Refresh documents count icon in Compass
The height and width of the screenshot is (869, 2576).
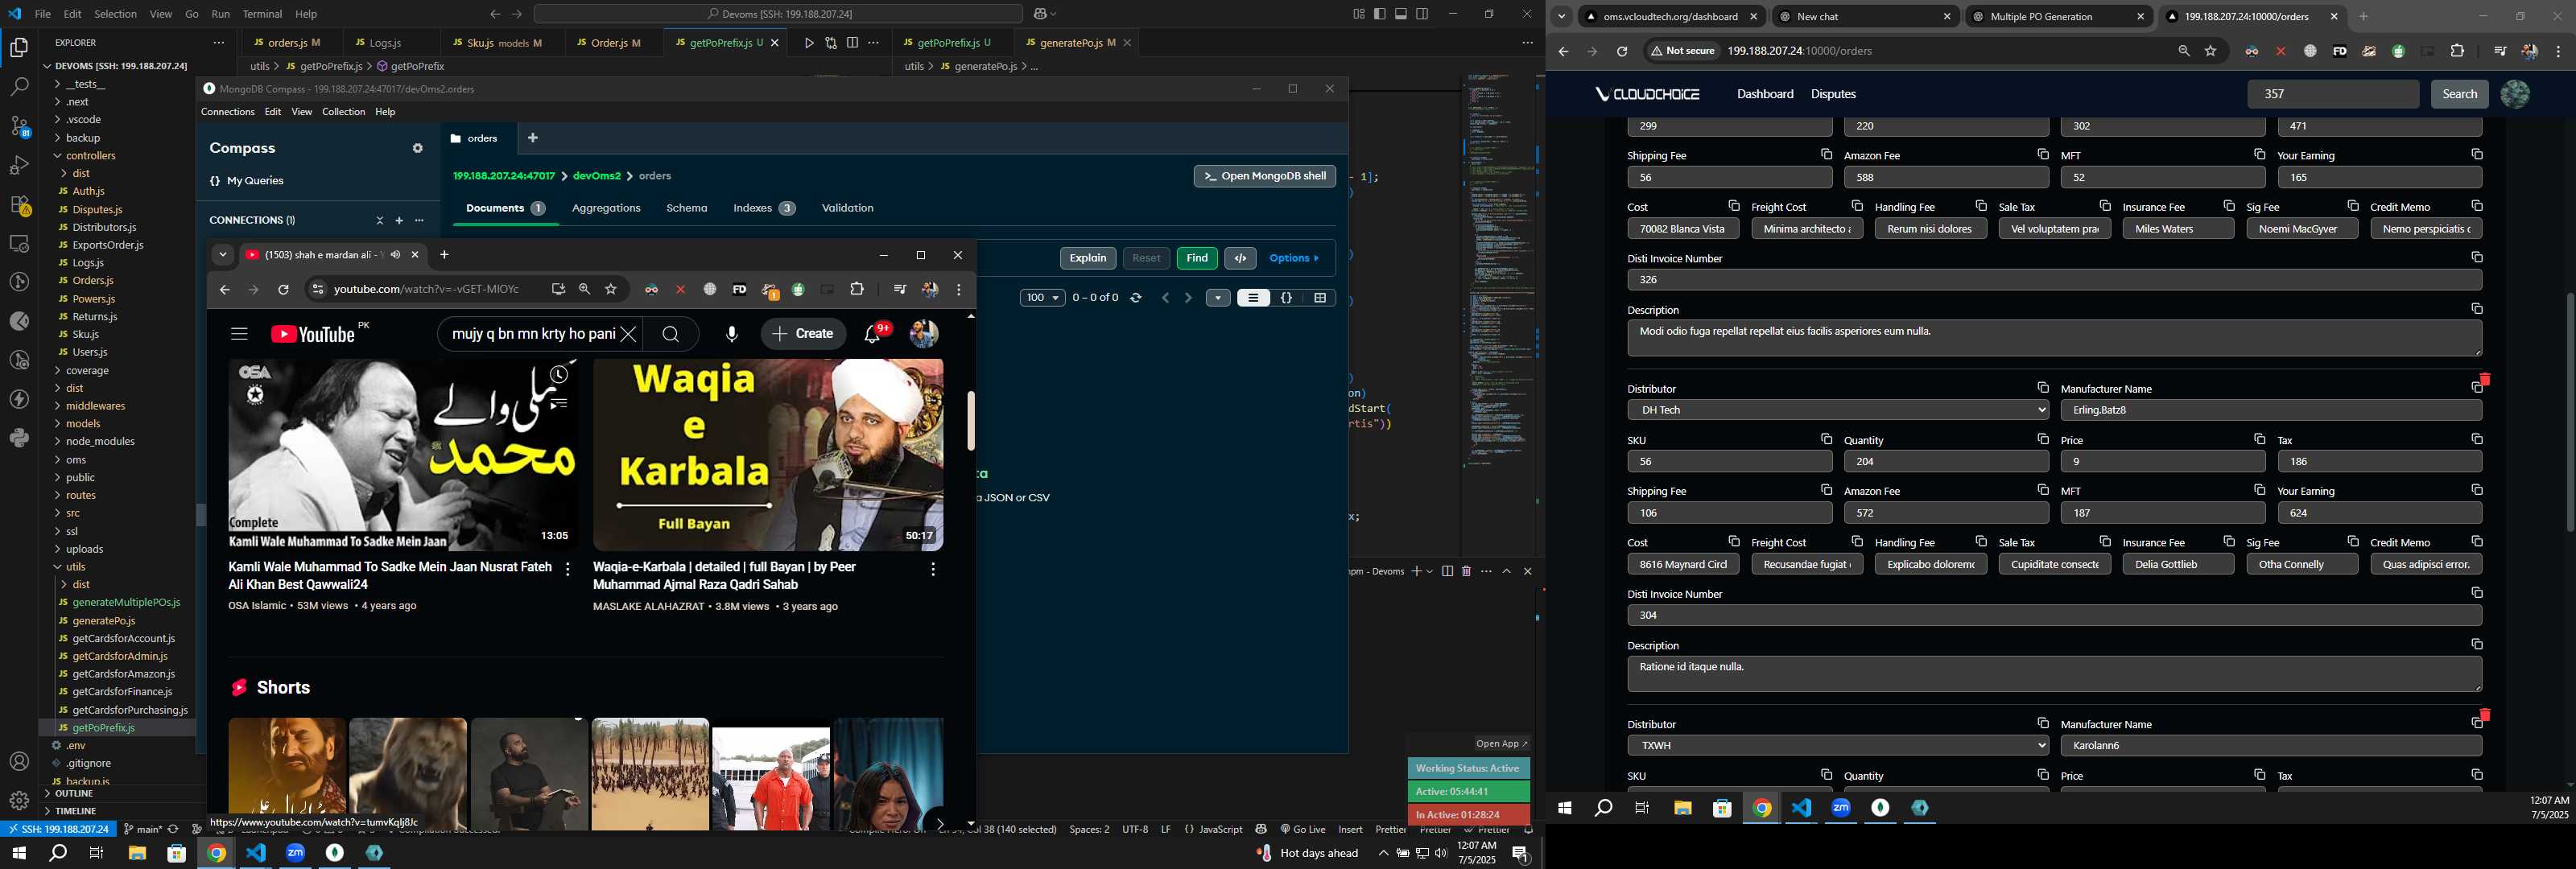pyautogui.click(x=1136, y=298)
